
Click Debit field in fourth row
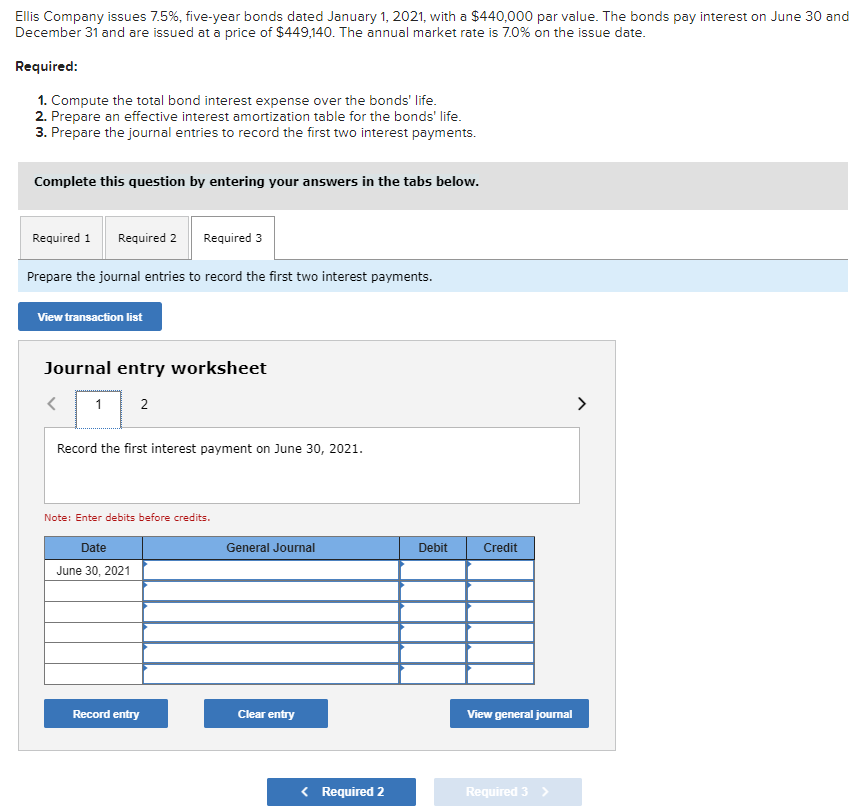pos(433,633)
